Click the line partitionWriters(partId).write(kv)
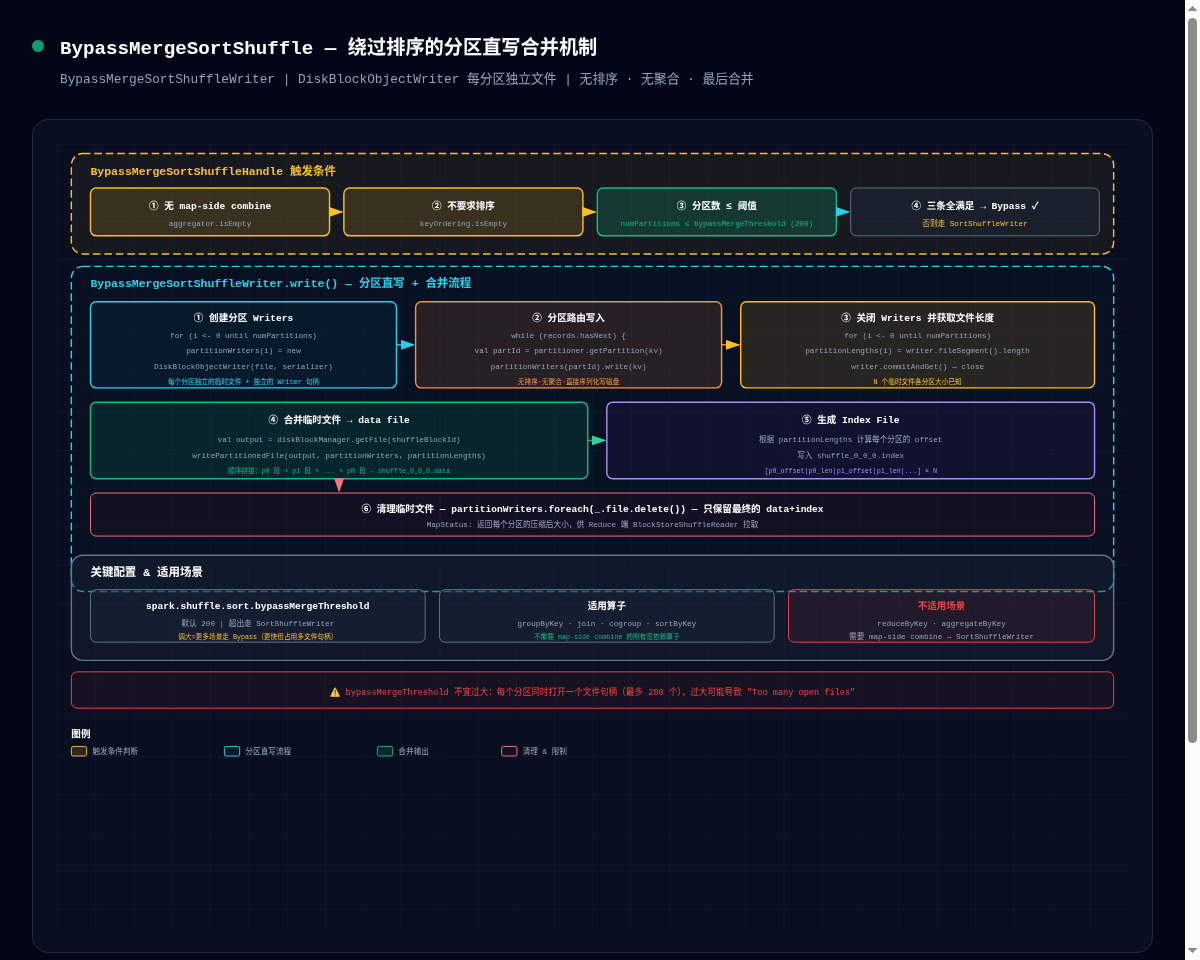 pos(568,367)
